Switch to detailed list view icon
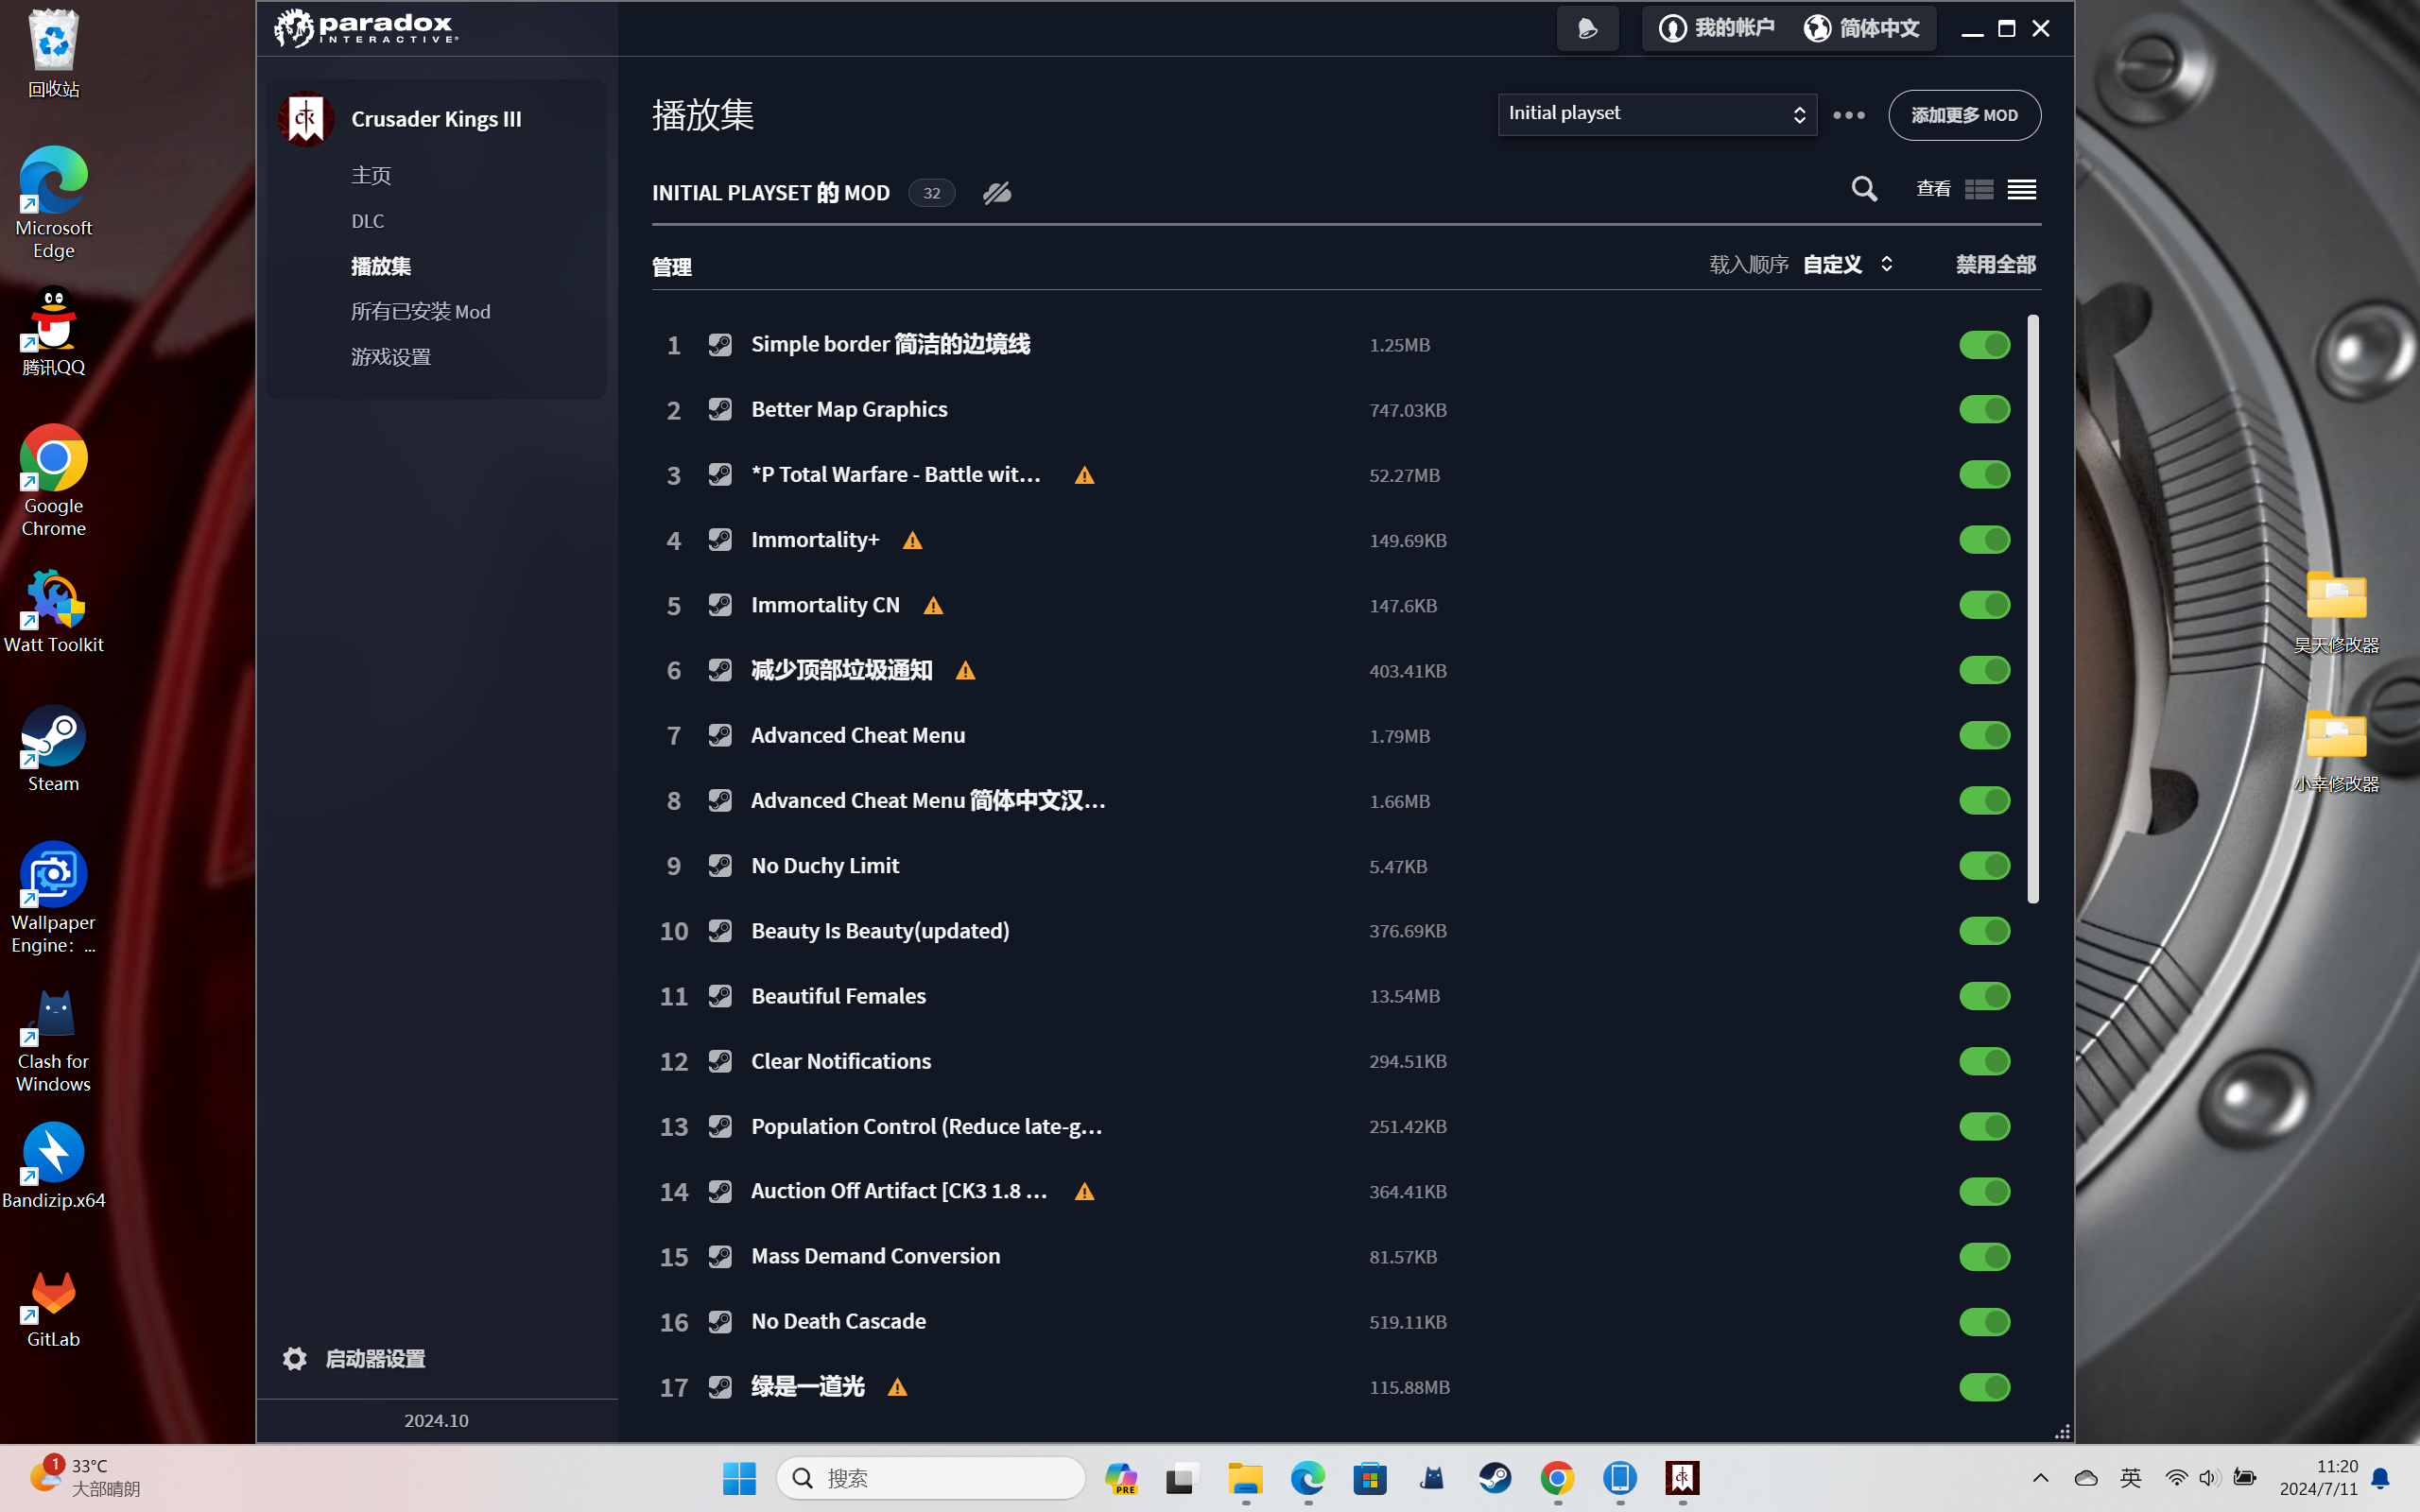 [1979, 189]
